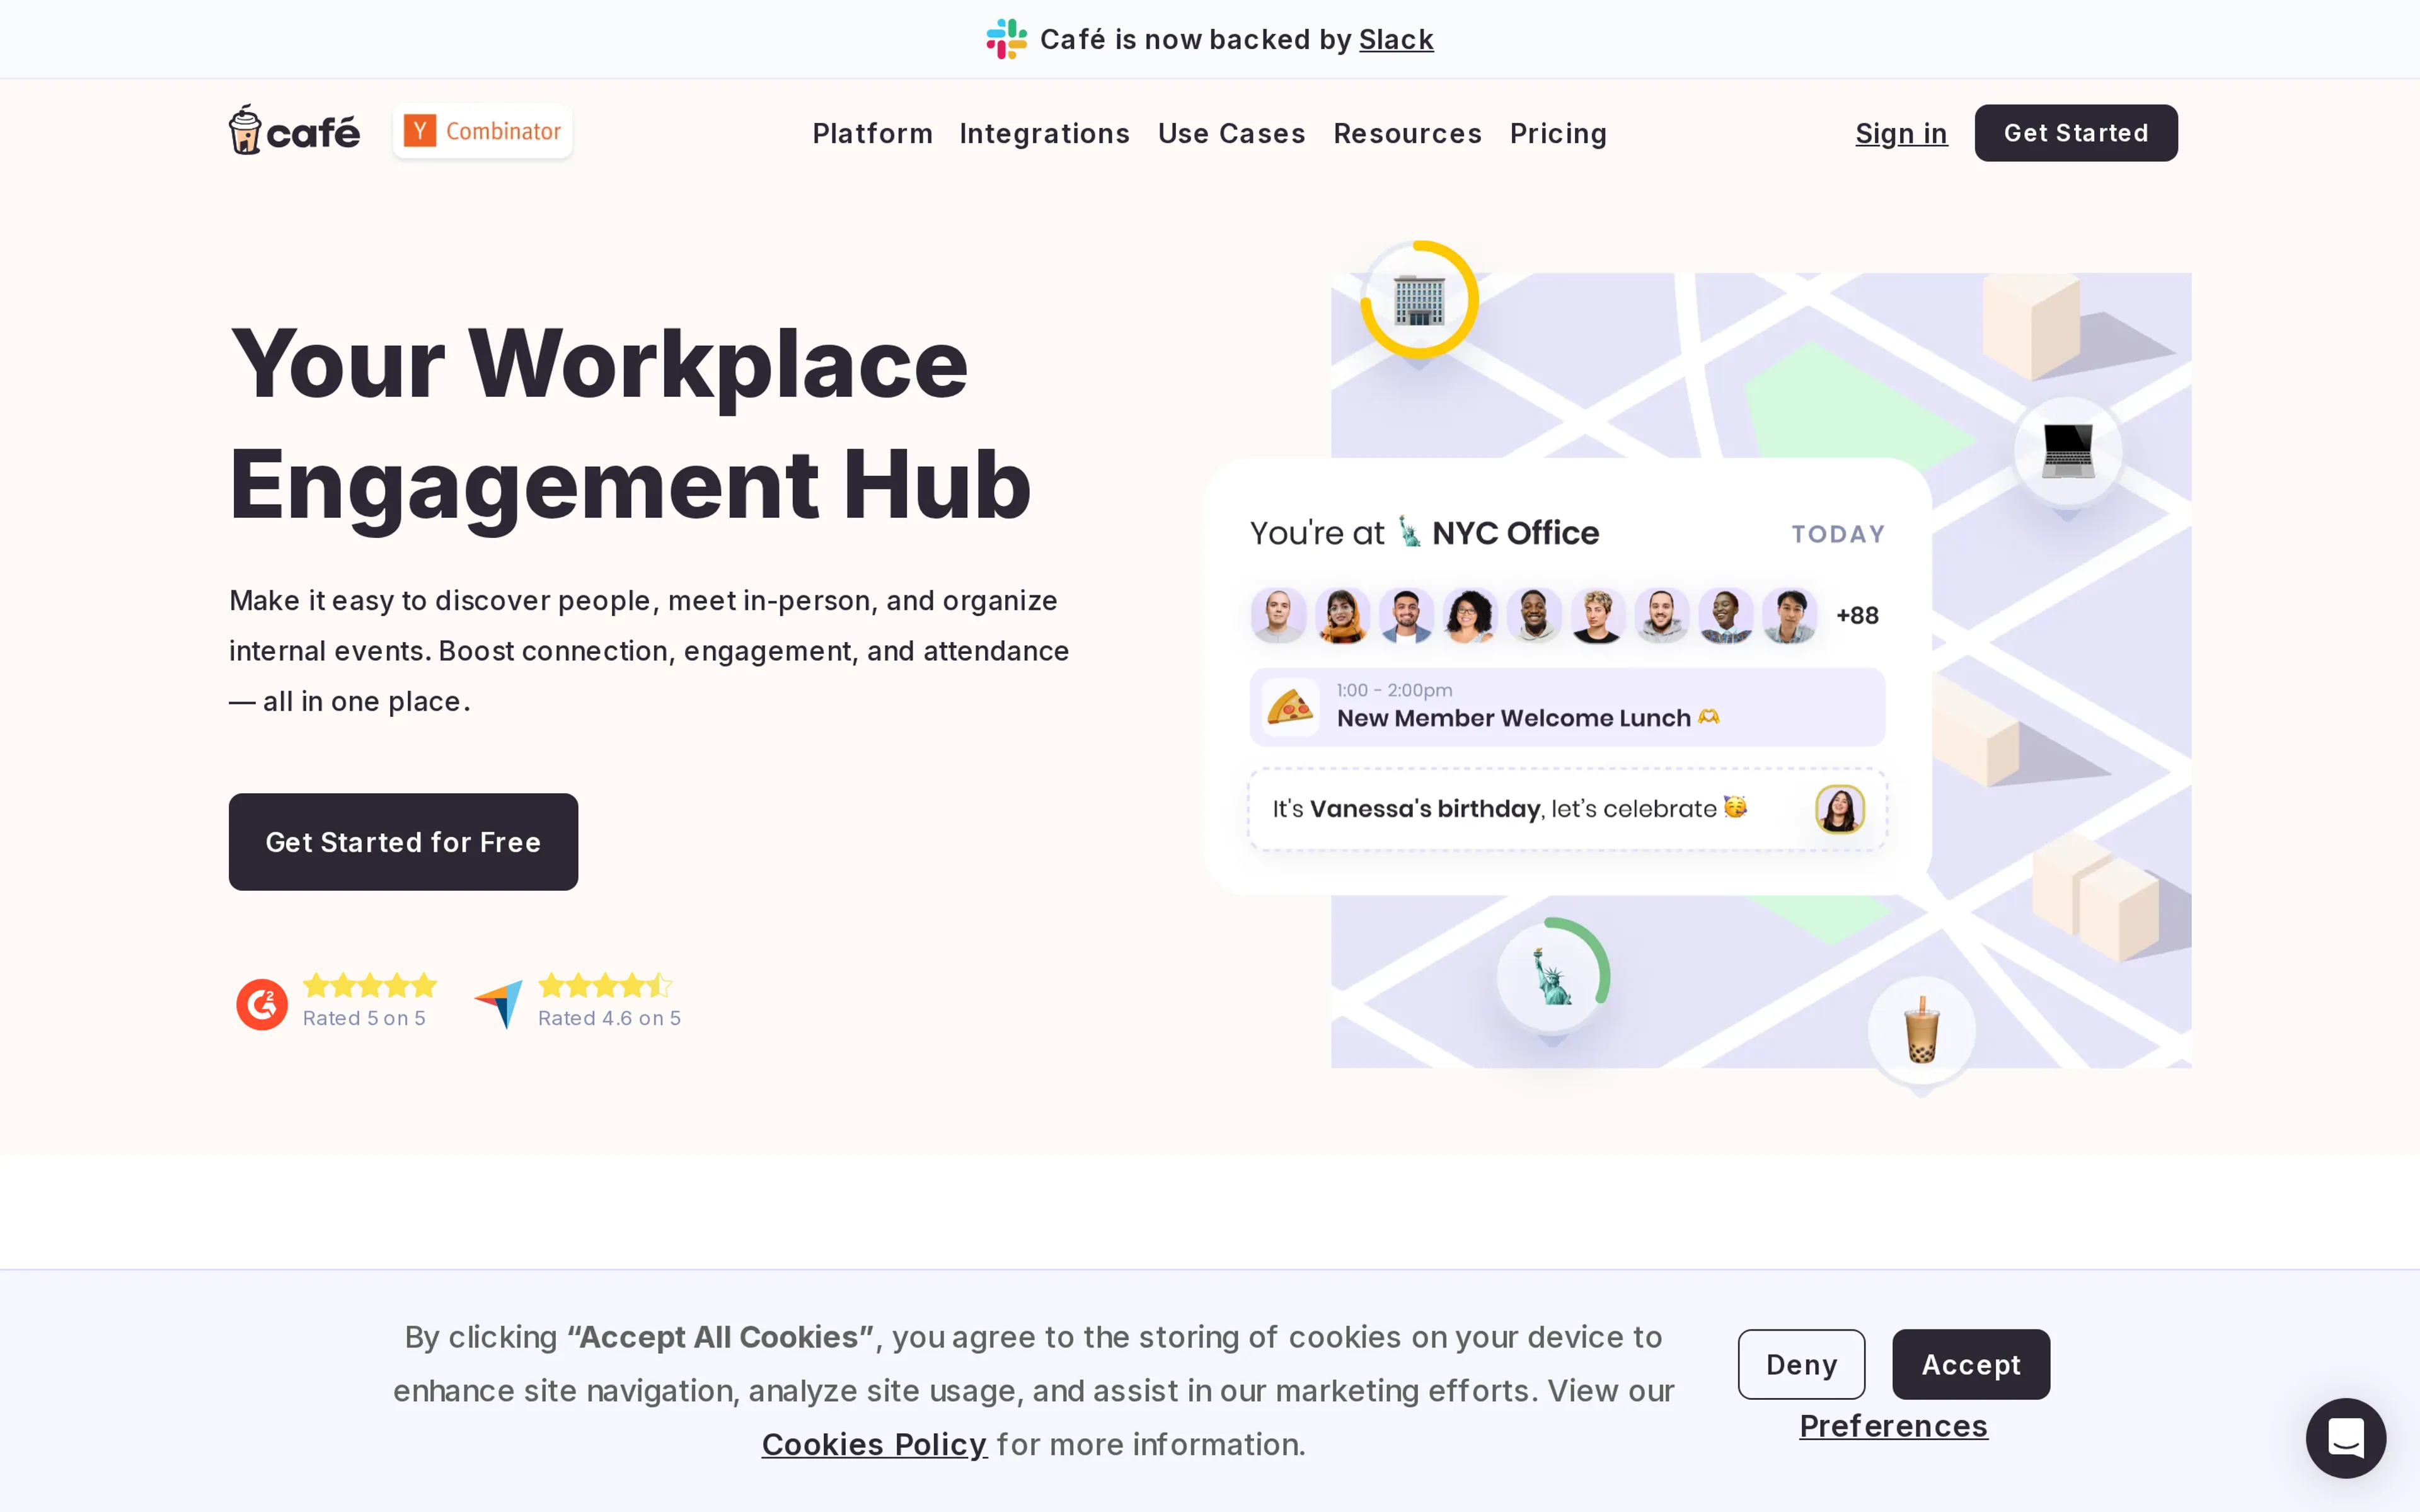Click the Get Started header button
The width and height of the screenshot is (2420, 1512).
tap(2075, 133)
